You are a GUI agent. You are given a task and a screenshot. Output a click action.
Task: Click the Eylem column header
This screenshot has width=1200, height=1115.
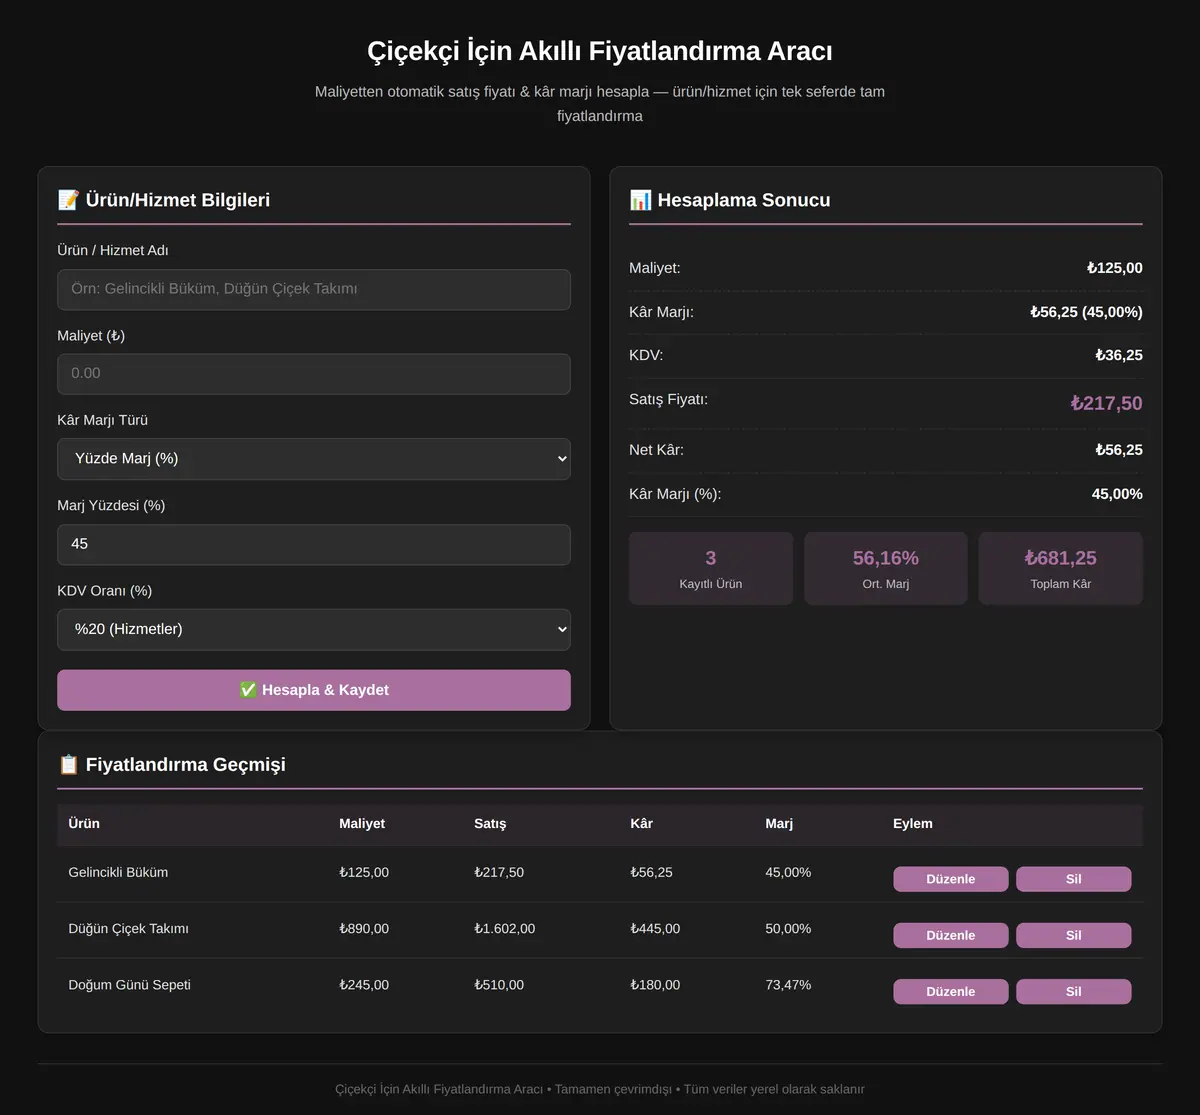[x=913, y=824]
